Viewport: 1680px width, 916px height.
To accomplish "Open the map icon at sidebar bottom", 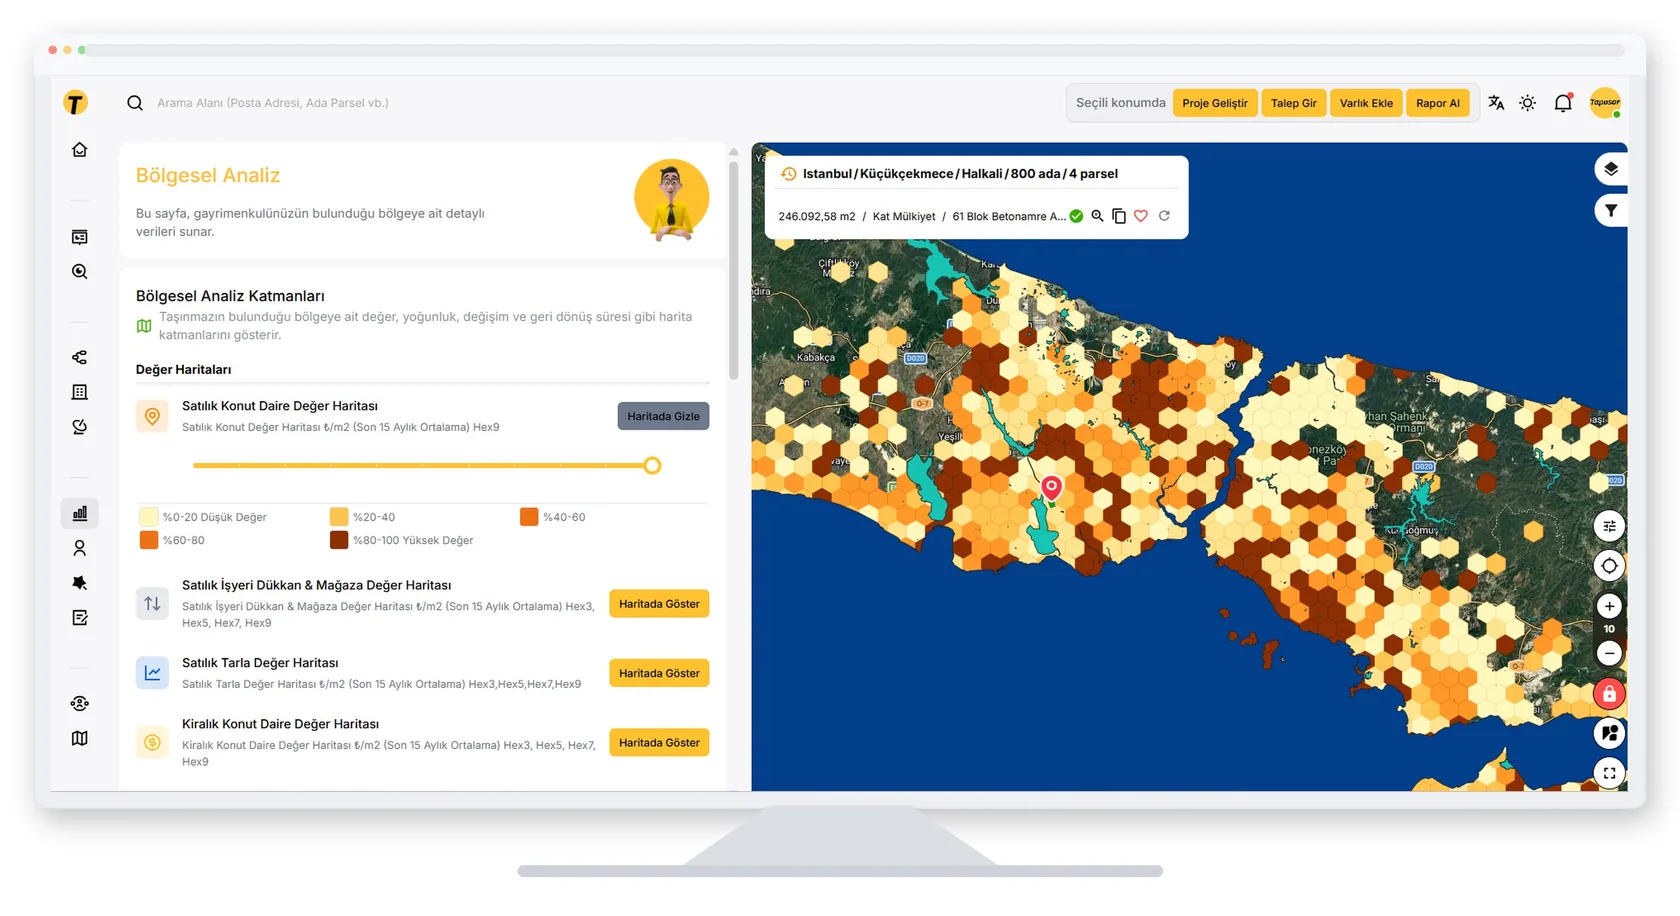I will [80, 738].
